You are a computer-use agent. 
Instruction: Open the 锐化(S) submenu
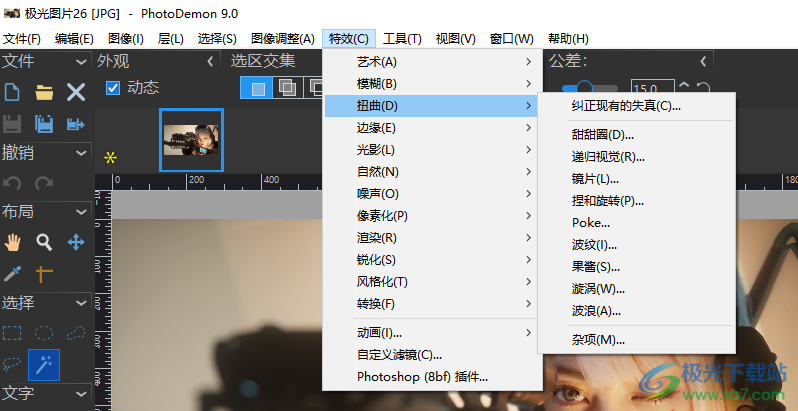431,260
